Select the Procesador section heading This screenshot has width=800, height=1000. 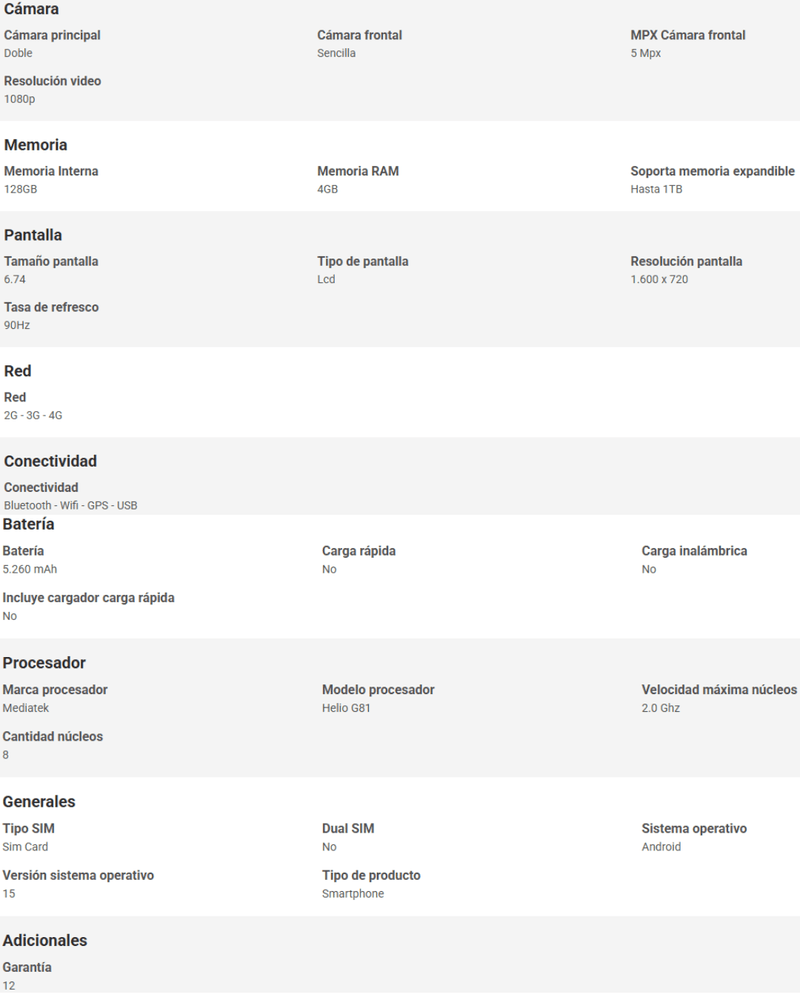[x=44, y=663]
